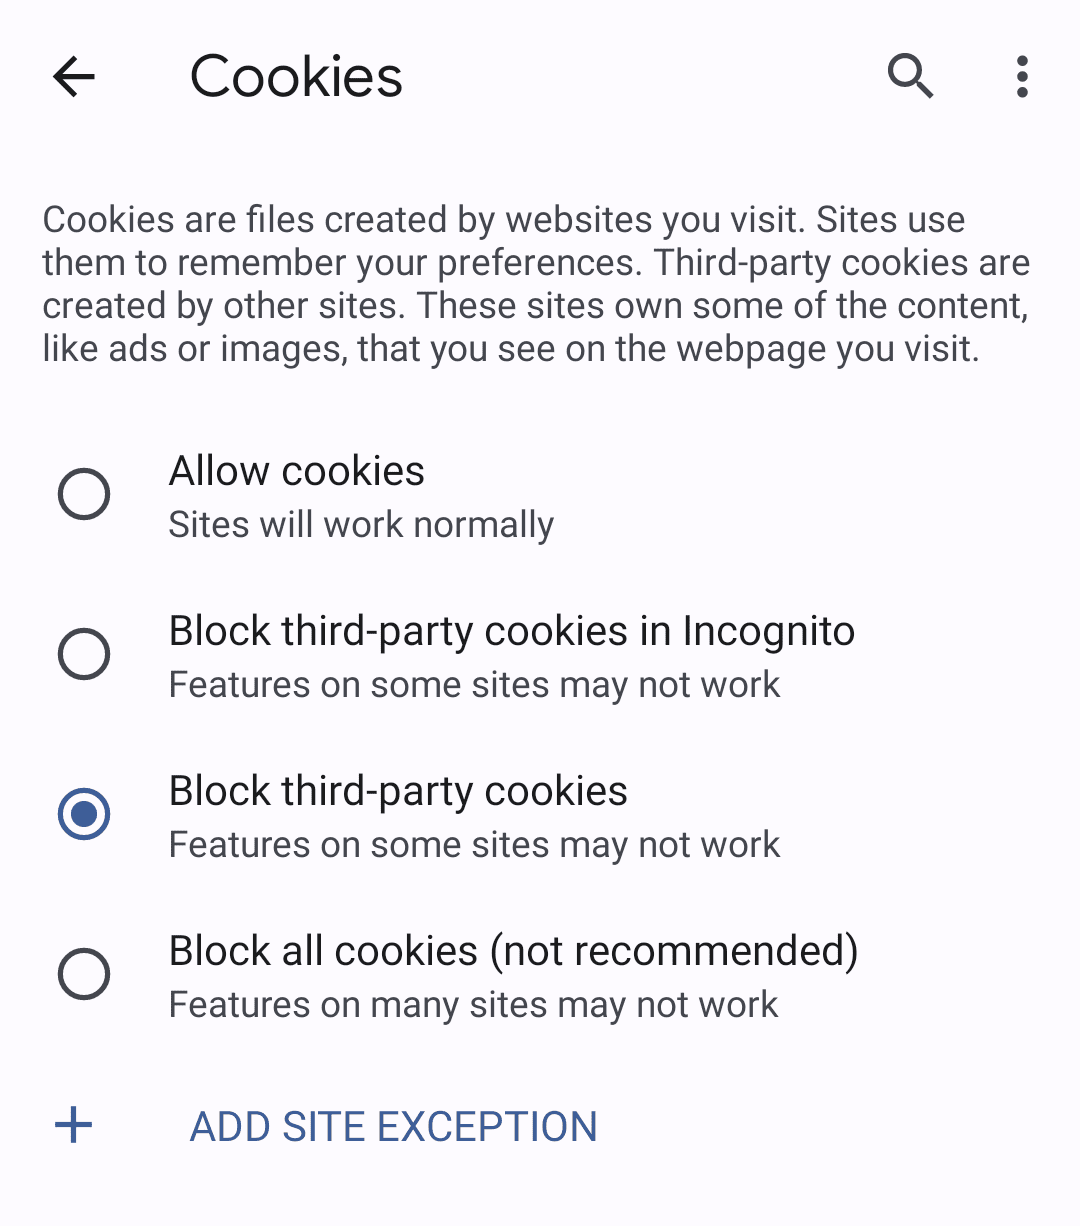Click "Features on some sites may not work" under Block third-party cookies
The width and height of the screenshot is (1080, 1226).
point(475,844)
